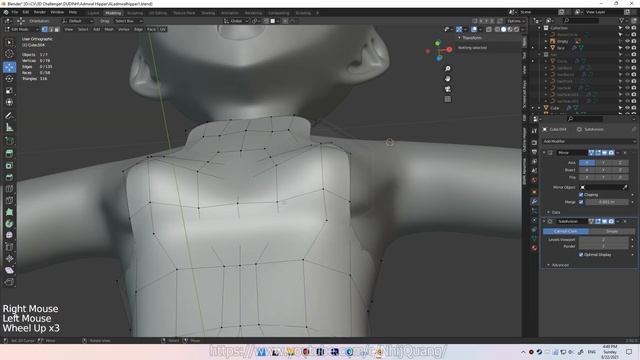
Task: Select the Measure tool
Action: 9,128
